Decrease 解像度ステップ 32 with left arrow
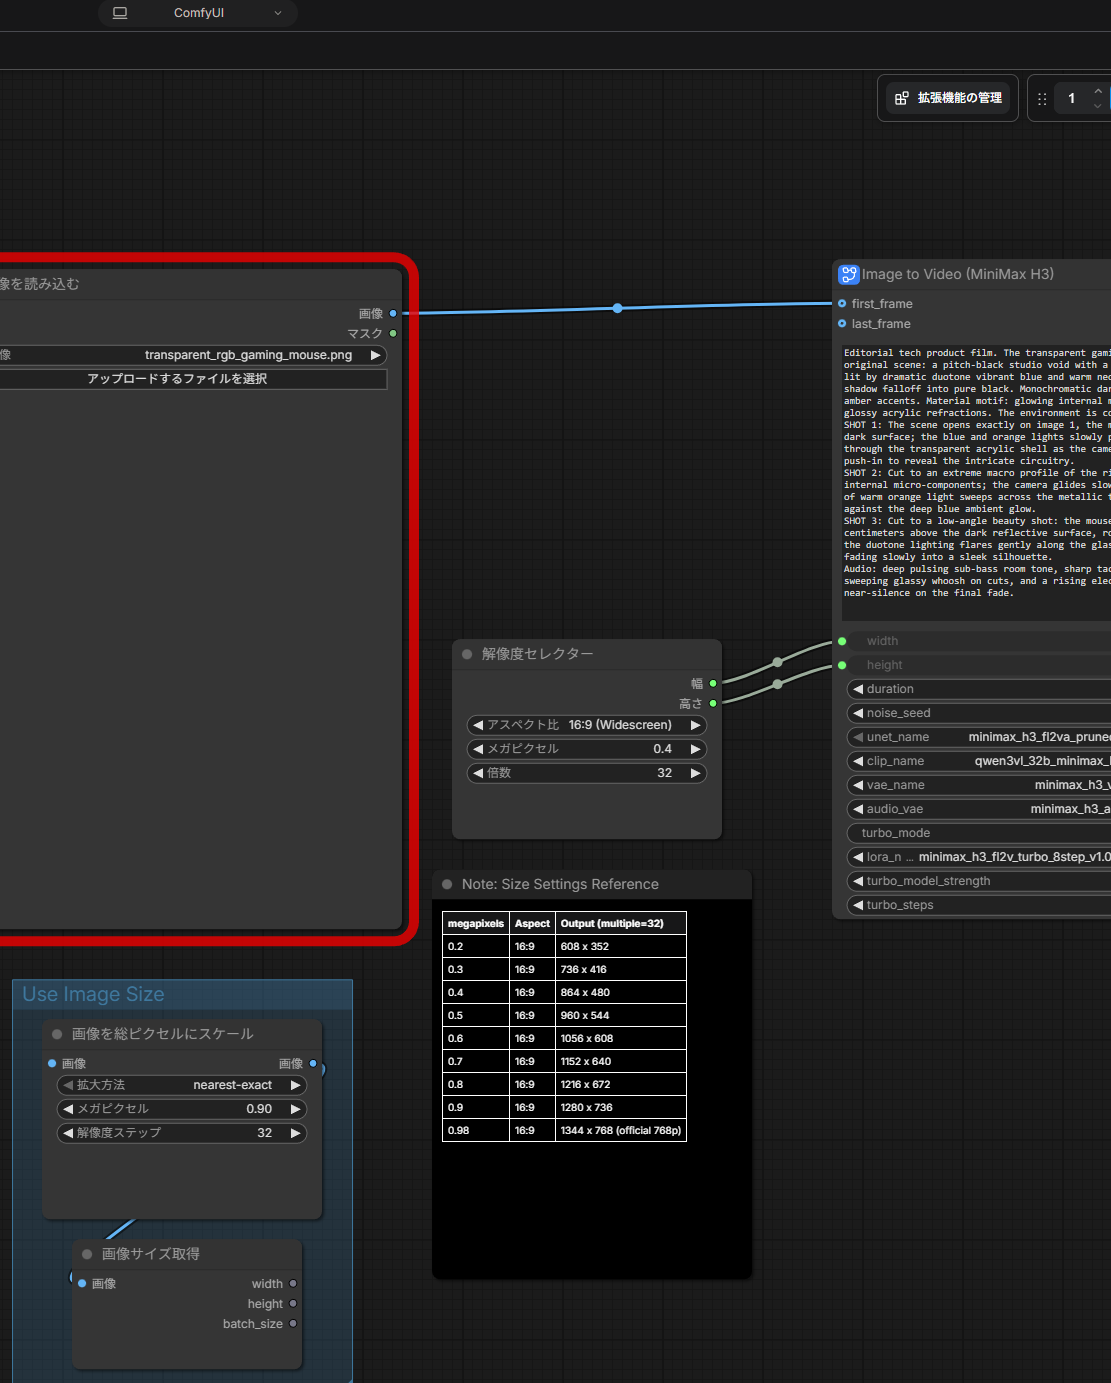1111x1383 pixels. pyautogui.click(x=68, y=1133)
